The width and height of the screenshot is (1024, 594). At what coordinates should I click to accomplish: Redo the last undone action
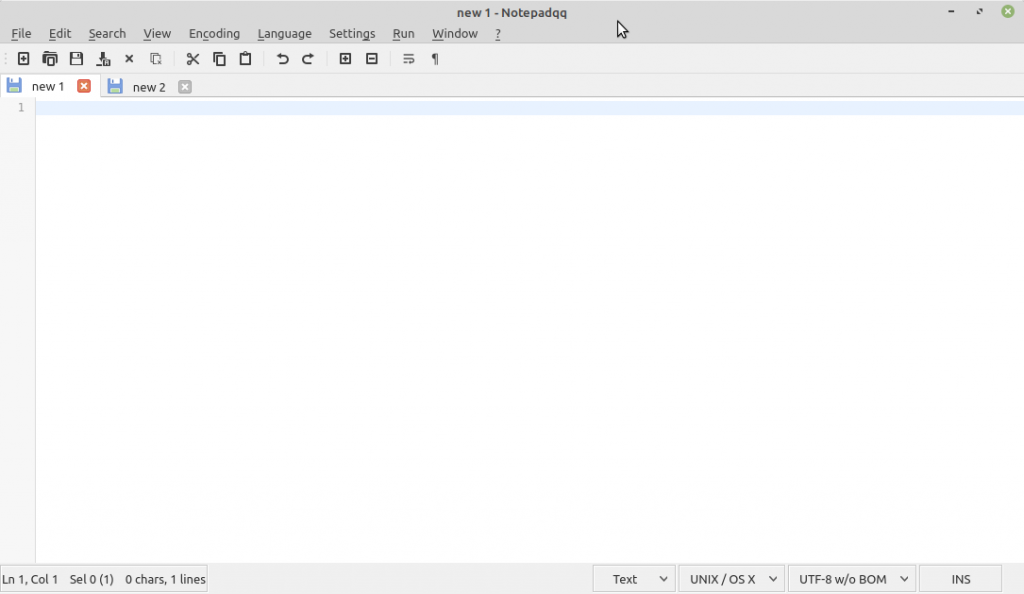click(x=308, y=59)
